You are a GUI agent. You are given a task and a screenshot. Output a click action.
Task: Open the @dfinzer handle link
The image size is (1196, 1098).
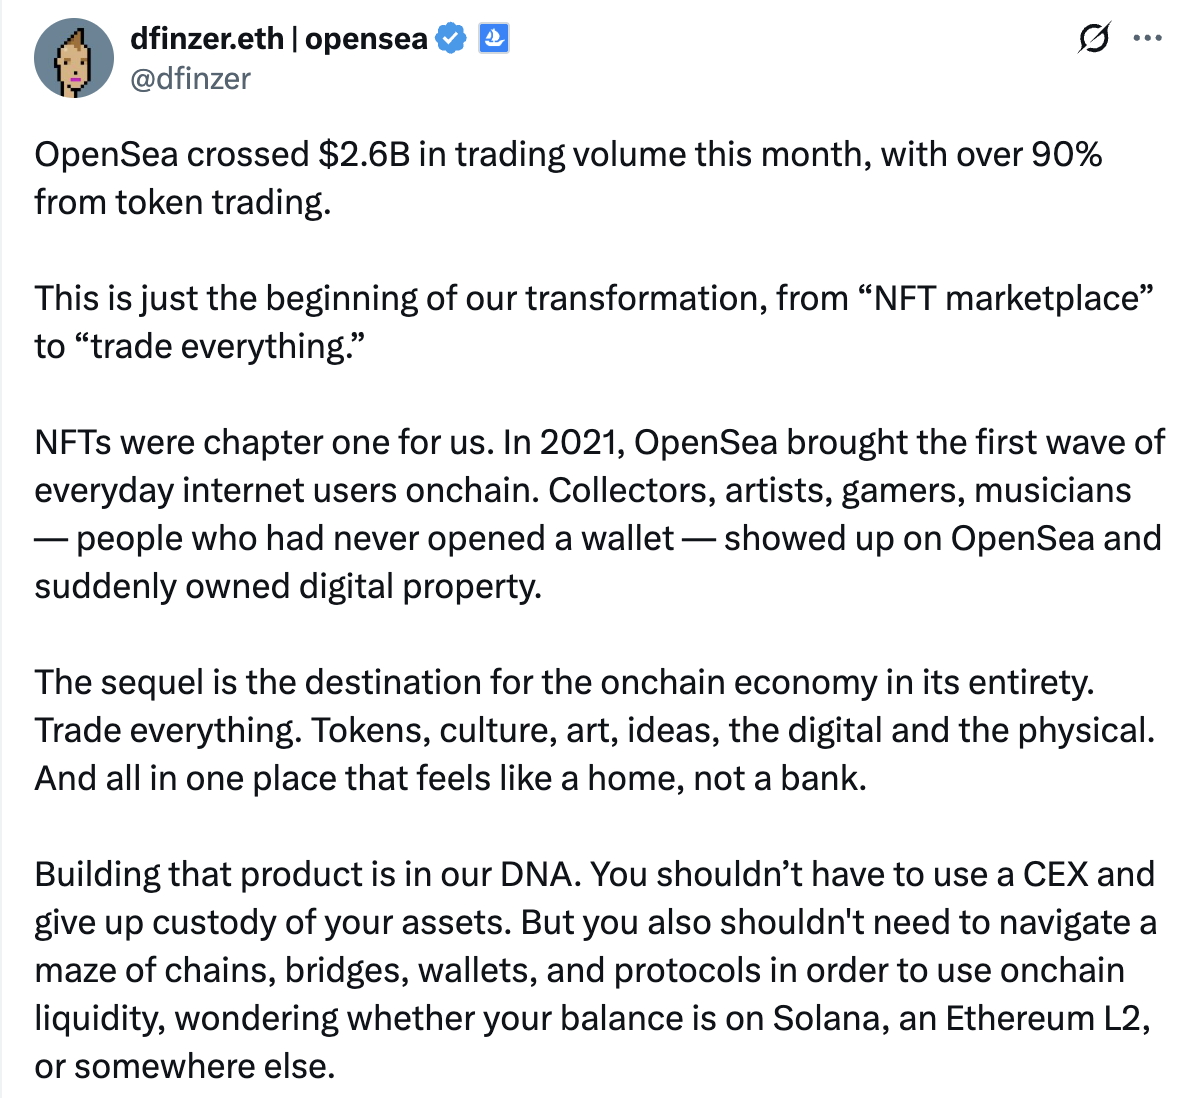[190, 78]
